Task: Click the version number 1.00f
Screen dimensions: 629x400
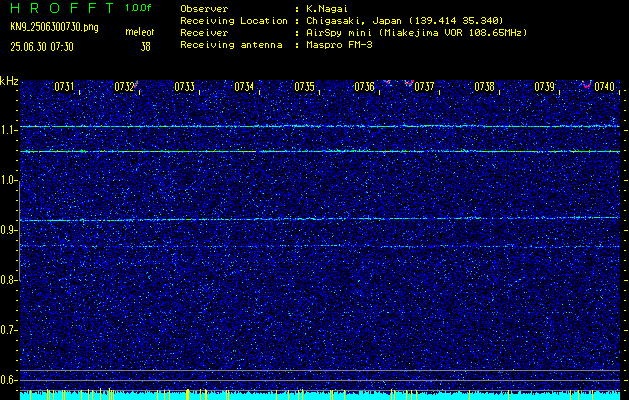Action: pos(138,8)
